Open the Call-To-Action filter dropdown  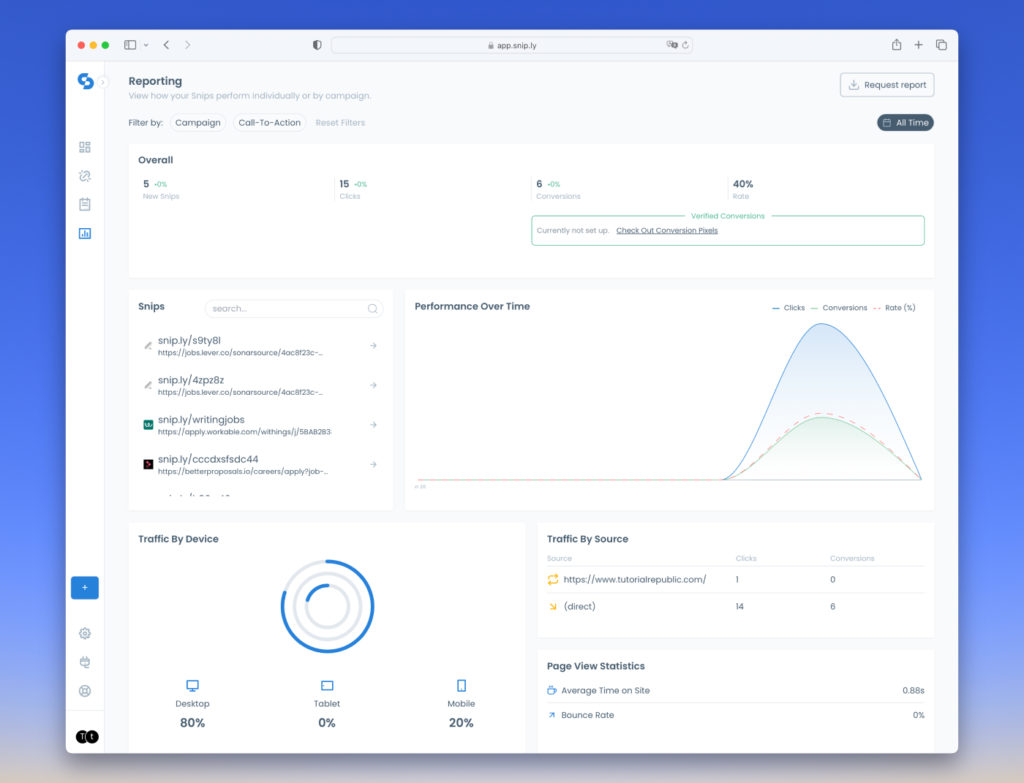tap(269, 123)
